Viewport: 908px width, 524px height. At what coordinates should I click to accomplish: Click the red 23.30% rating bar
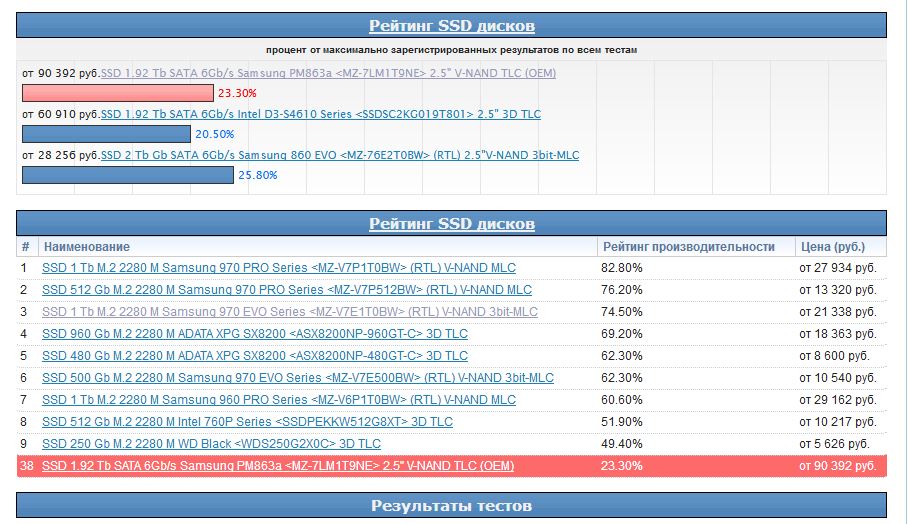pyautogui.click(x=118, y=93)
